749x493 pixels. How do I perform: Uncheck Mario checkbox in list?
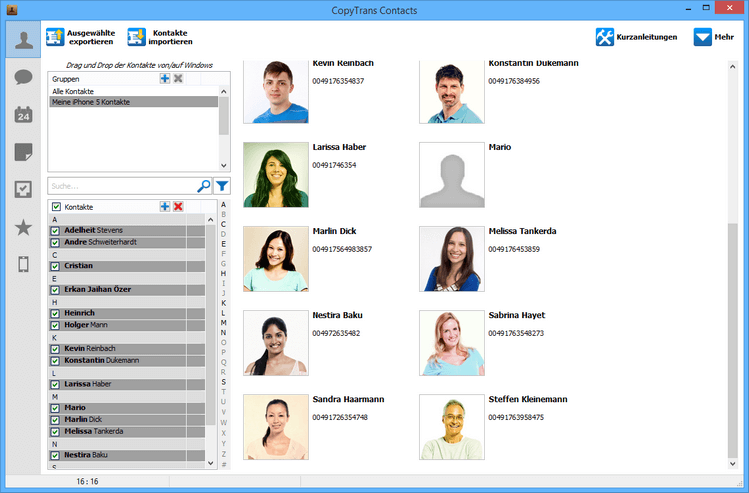[x=55, y=408]
